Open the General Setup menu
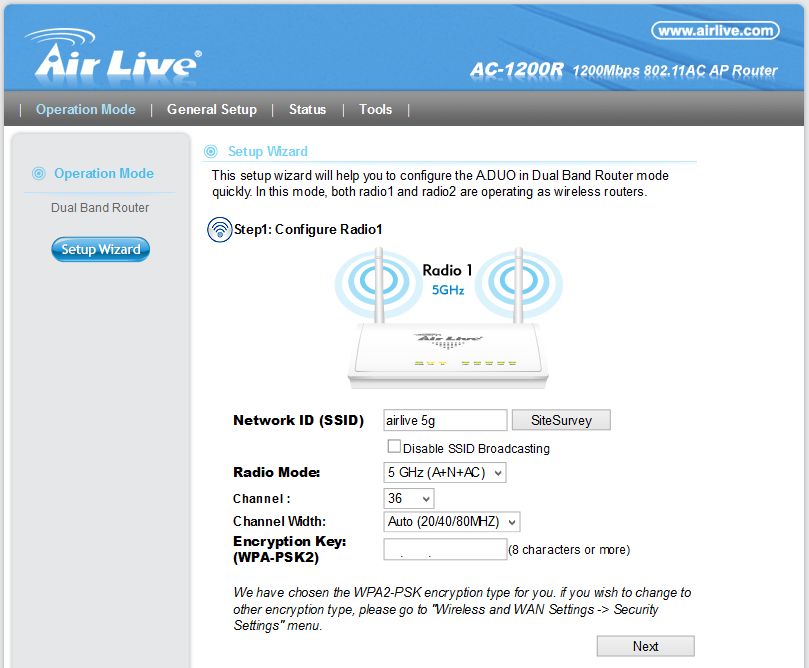Image resolution: width=809 pixels, height=668 pixels. coord(212,109)
